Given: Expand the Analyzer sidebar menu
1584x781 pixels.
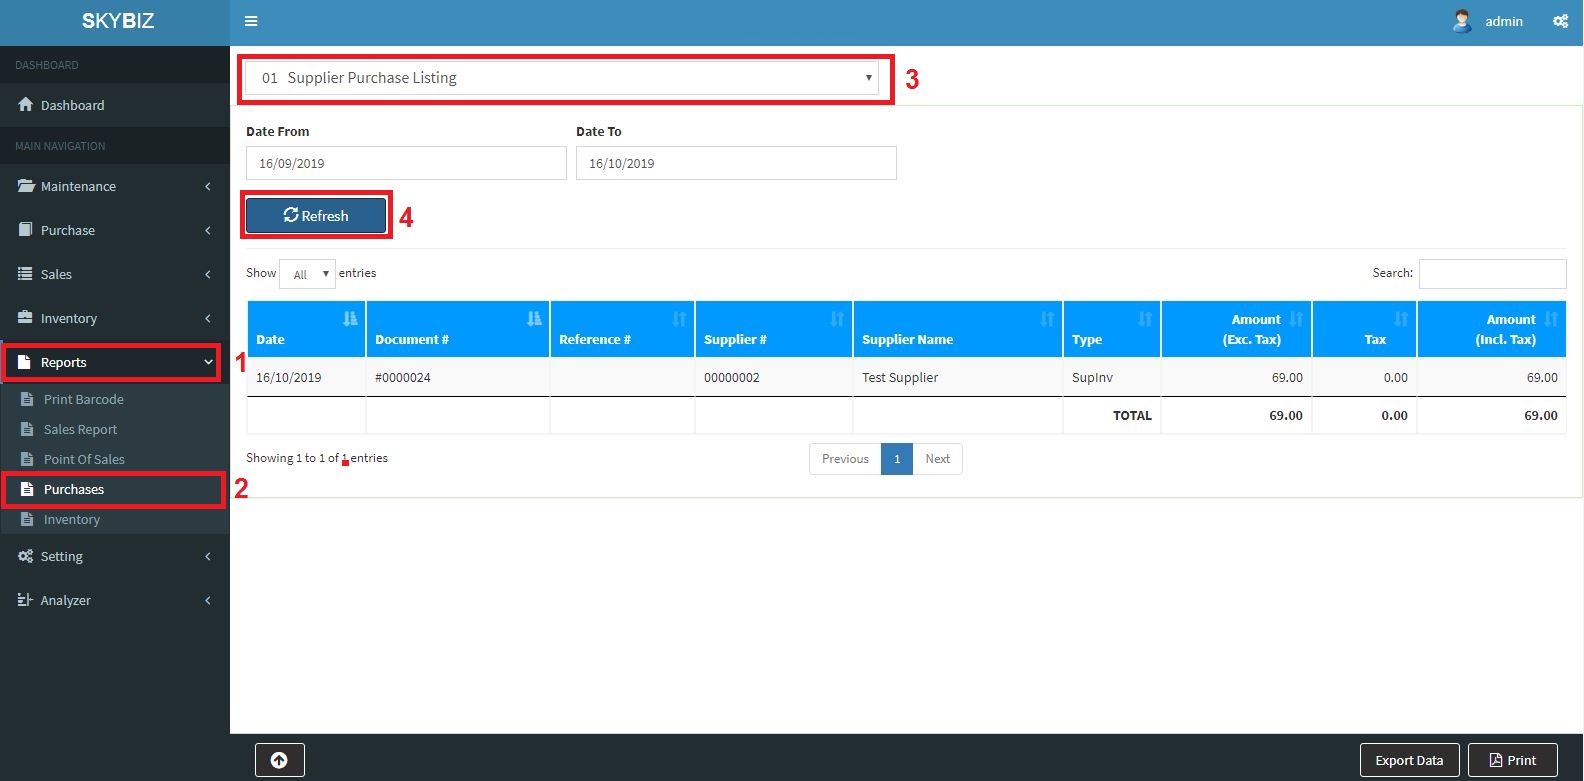Looking at the screenshot, I should (115, 600).
